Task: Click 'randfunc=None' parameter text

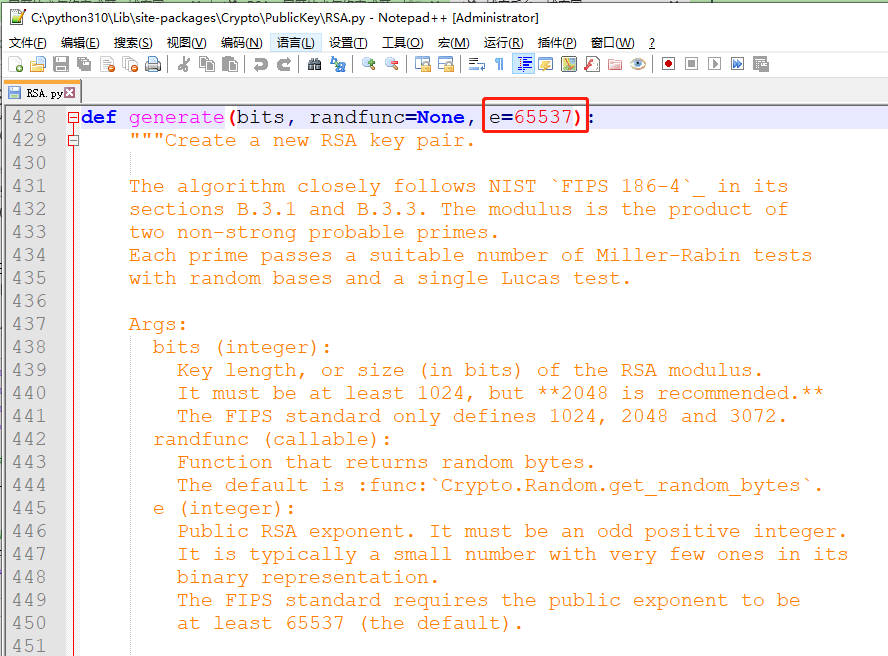Action: [x=387, y=117]
